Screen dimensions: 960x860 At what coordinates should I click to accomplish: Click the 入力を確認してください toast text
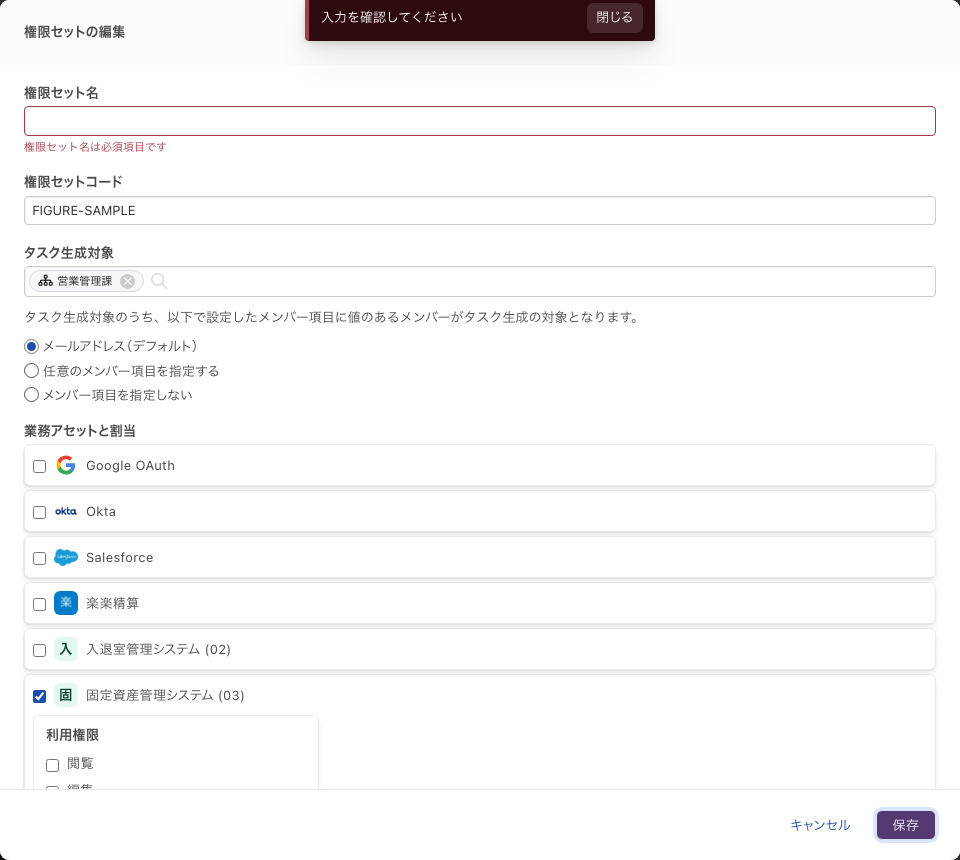coord(392,17)
